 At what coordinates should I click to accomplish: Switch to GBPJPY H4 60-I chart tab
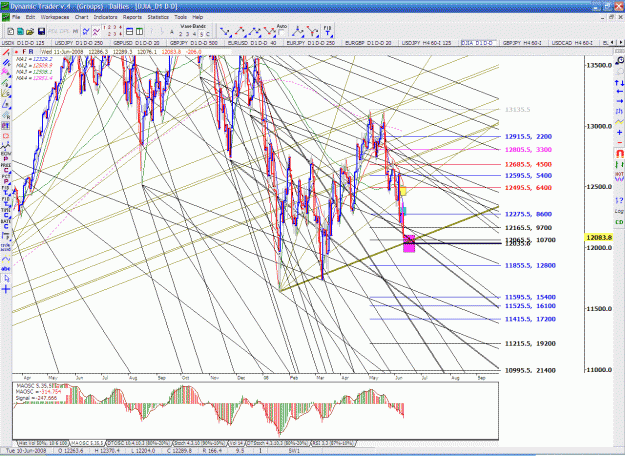tap(522, 43)
